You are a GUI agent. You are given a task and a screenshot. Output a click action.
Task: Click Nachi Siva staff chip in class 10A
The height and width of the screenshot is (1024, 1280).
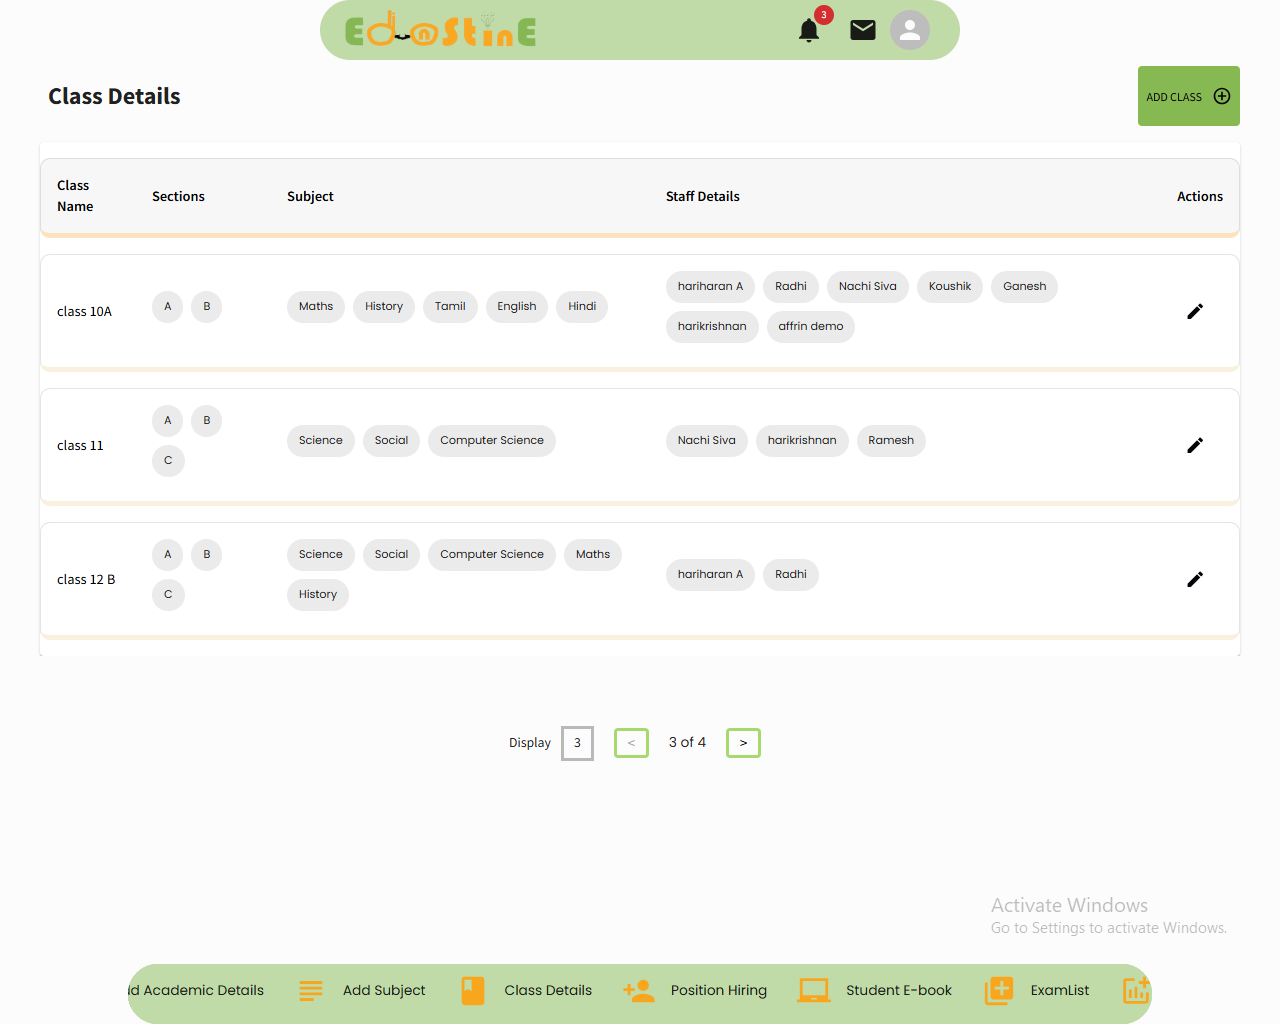click(x=868, y=287)
